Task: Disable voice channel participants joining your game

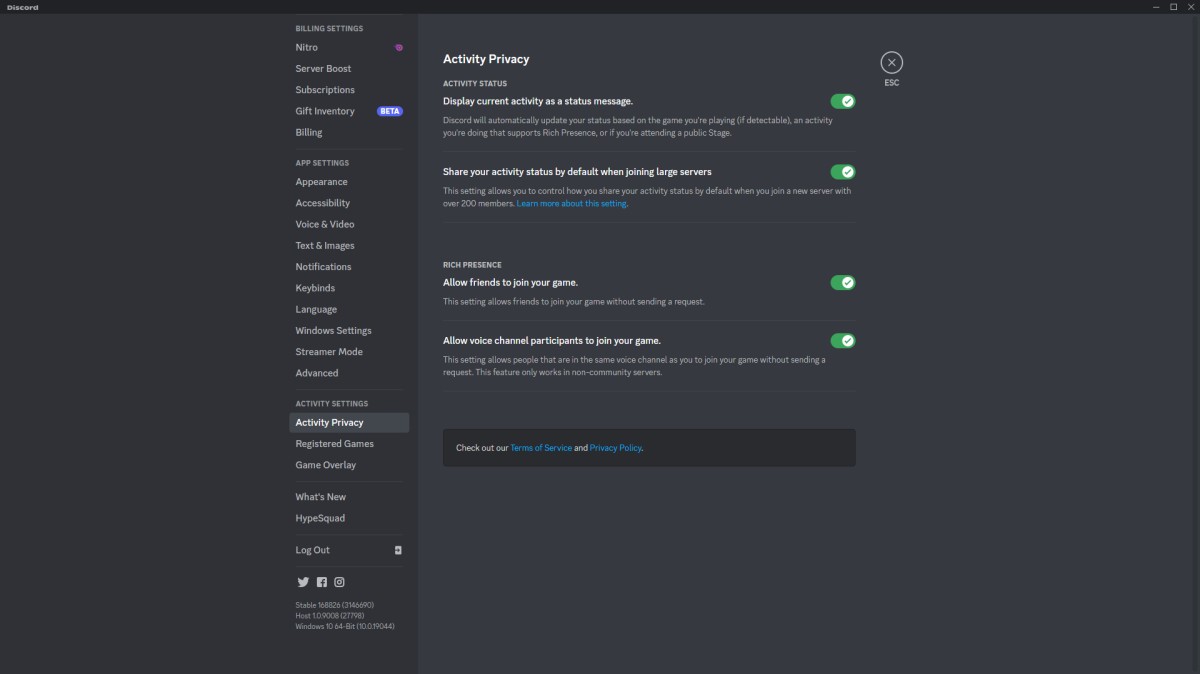Action: pyautogui.click(x=843, y=340)
